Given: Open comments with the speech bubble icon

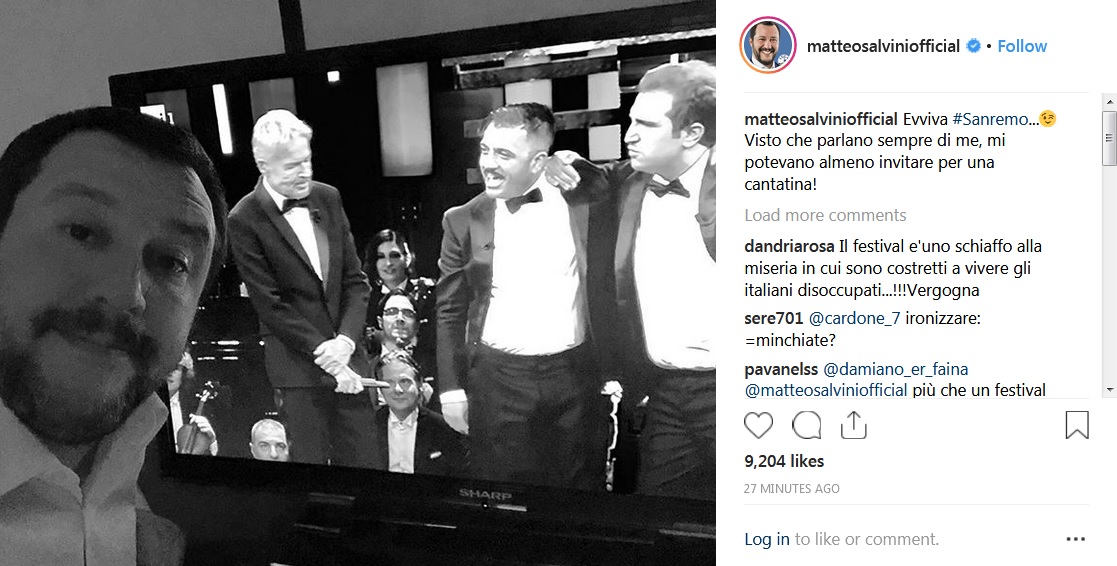Looking at the screenshot, I should [x=806, y=425].
